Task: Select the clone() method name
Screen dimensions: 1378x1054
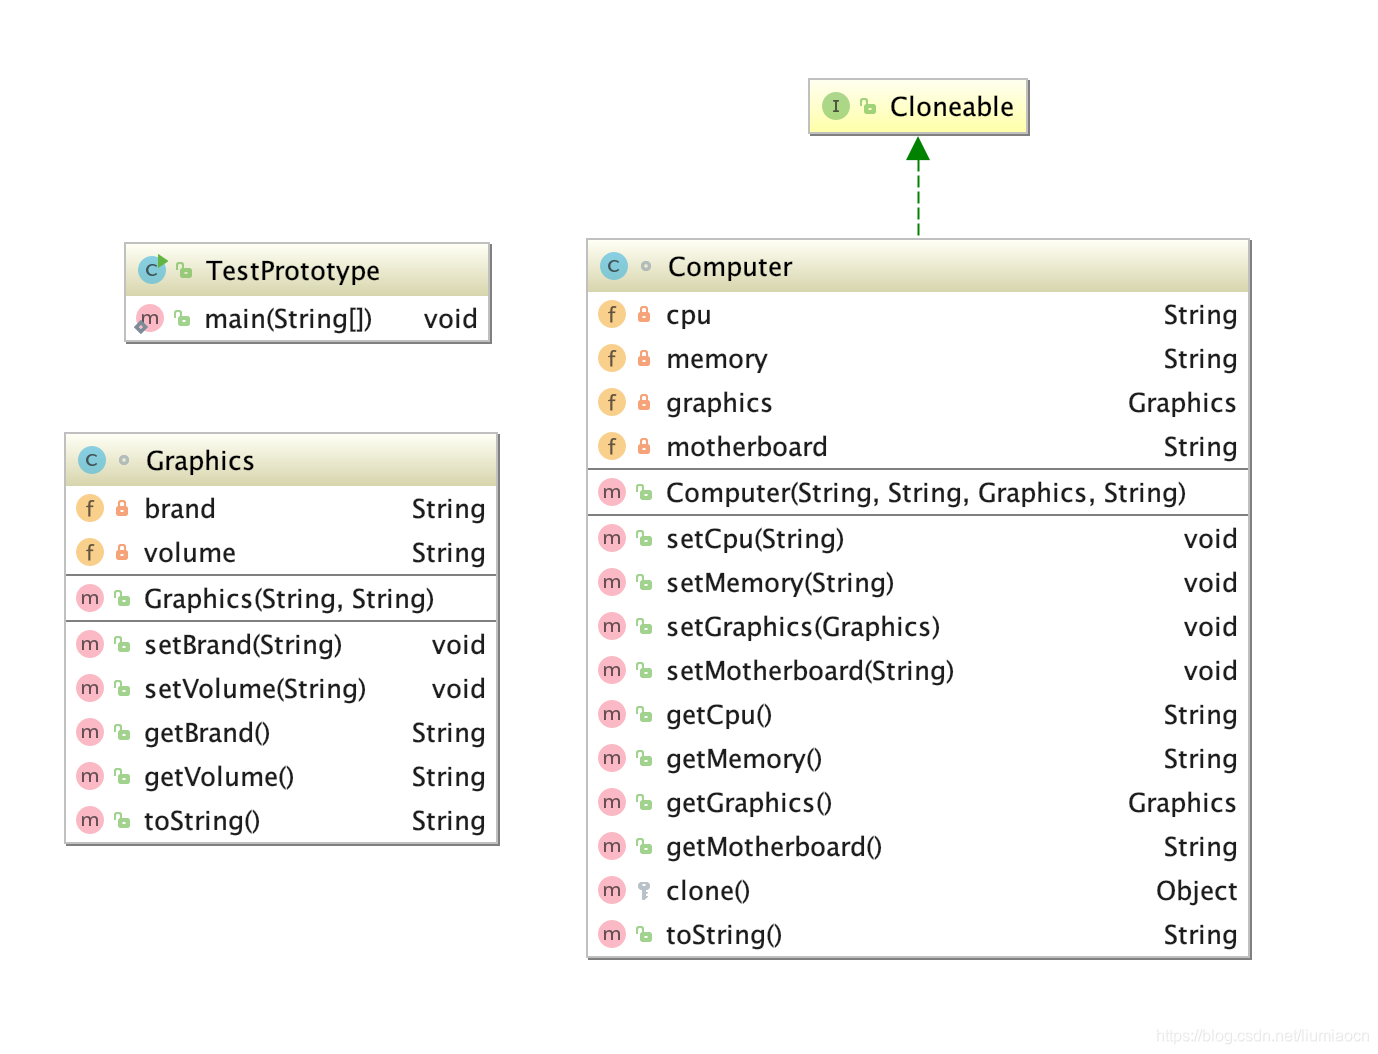Action: pyautogui.click(x=708, y=891)
